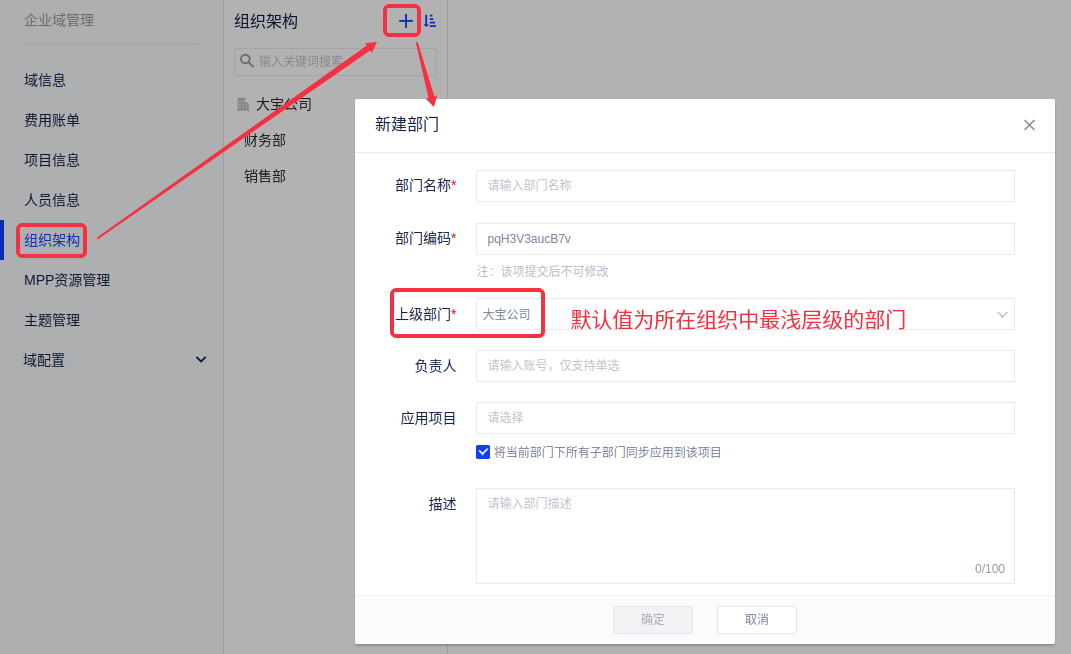The image size is (1071, 654).
Task: Open 域信息 in the sidebar
Action: 45,80
